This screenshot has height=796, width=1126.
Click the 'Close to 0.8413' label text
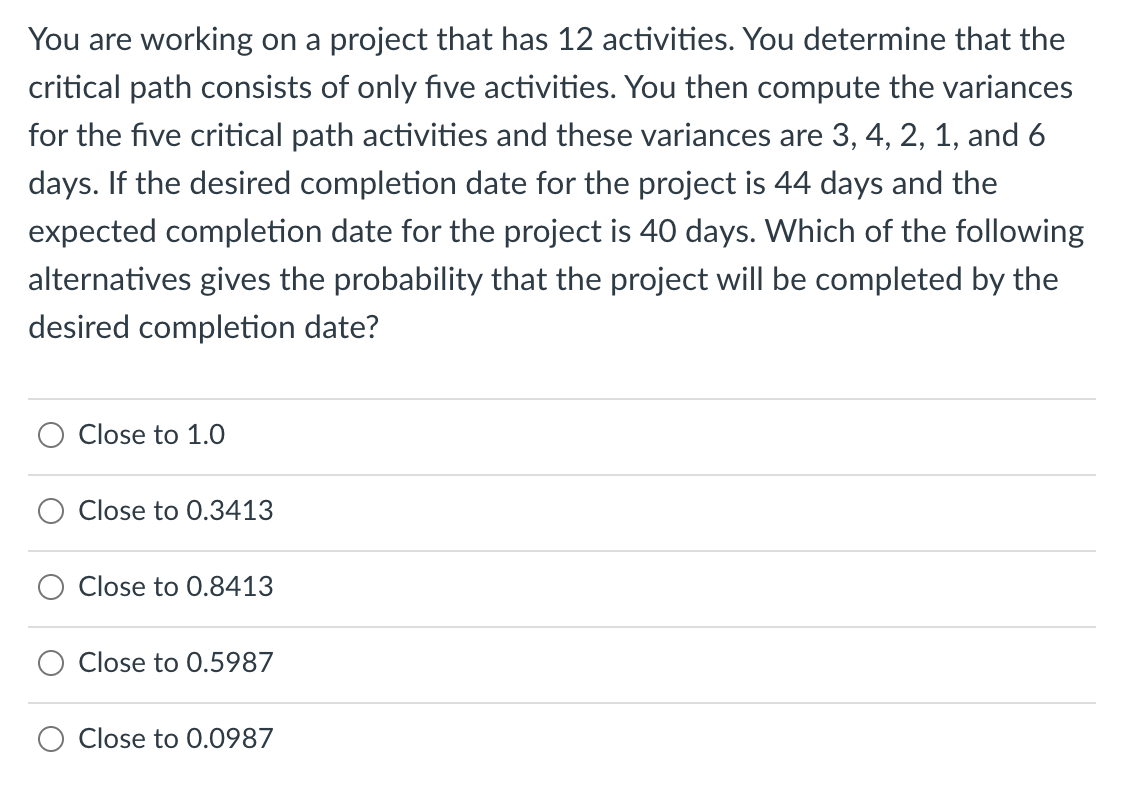coord(176,587)
